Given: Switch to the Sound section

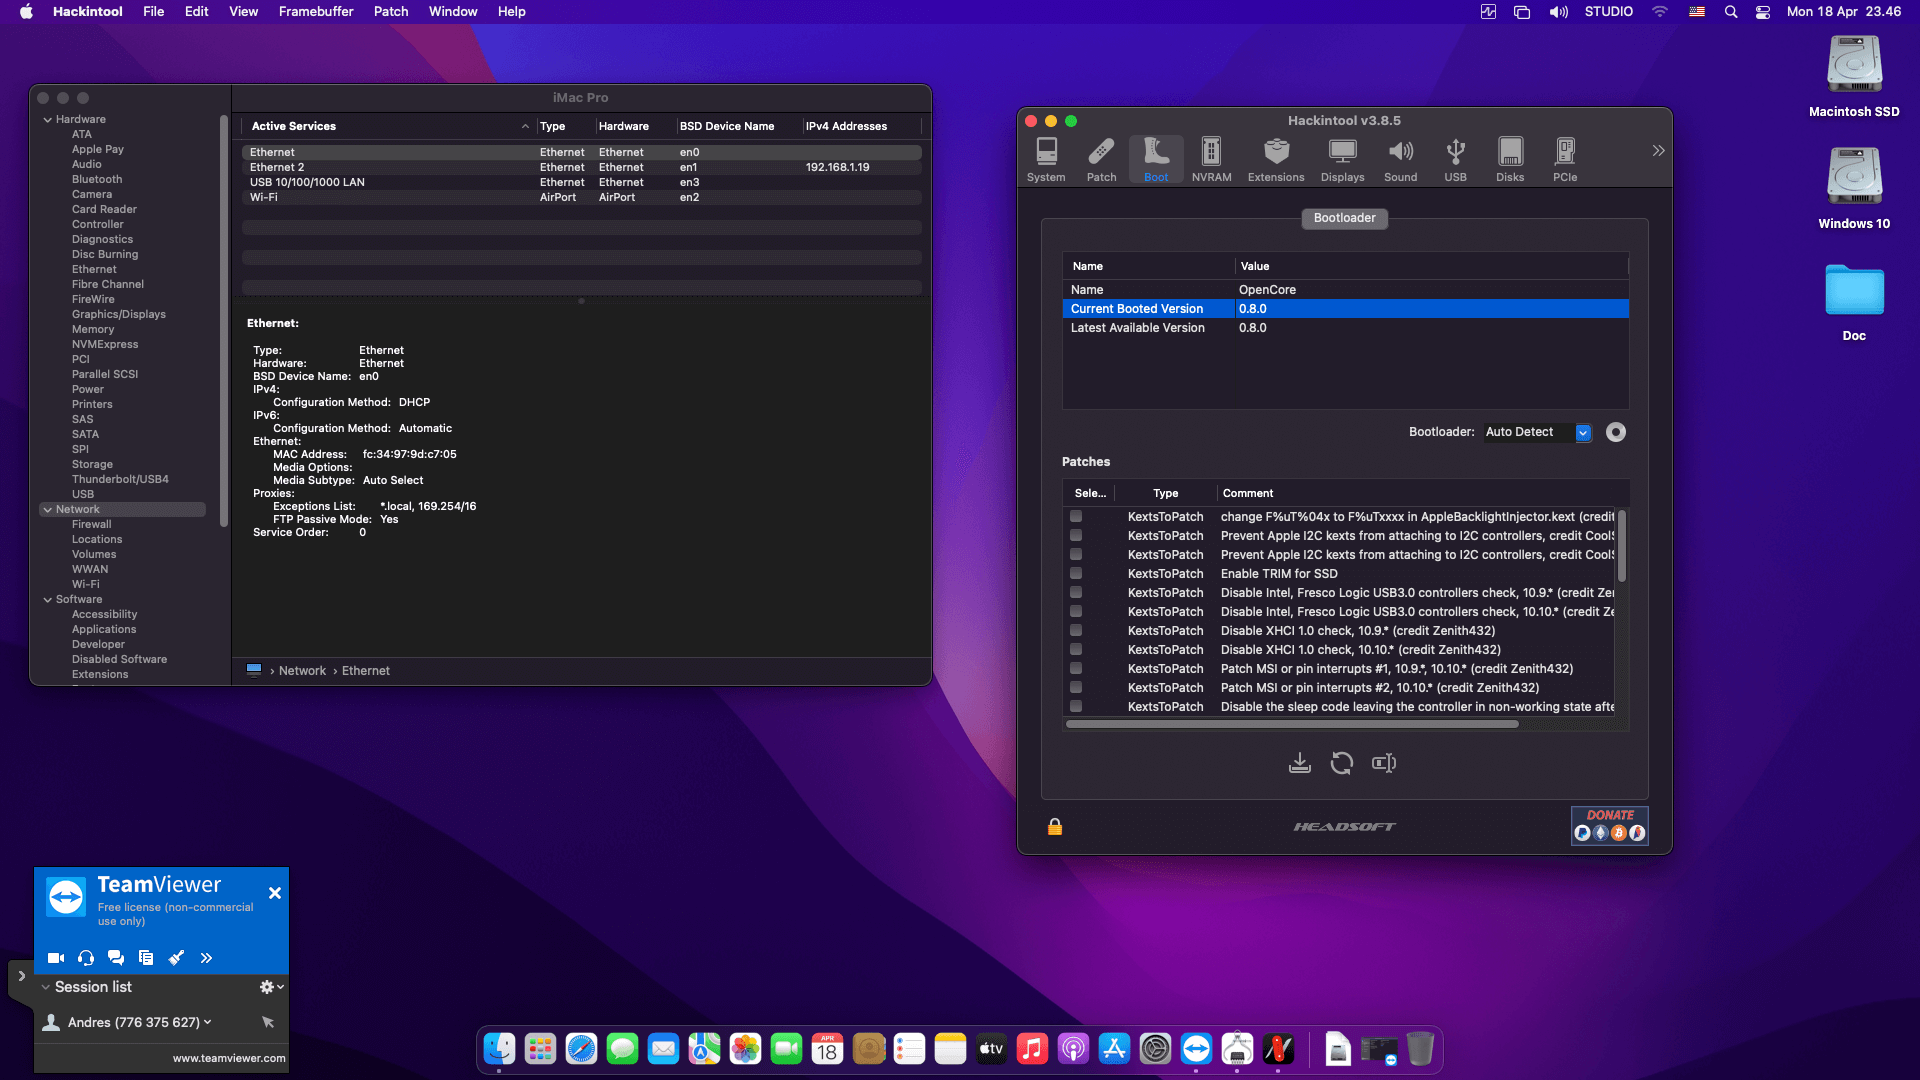Looking at the screenshot, I should [x=1400, y=159].
